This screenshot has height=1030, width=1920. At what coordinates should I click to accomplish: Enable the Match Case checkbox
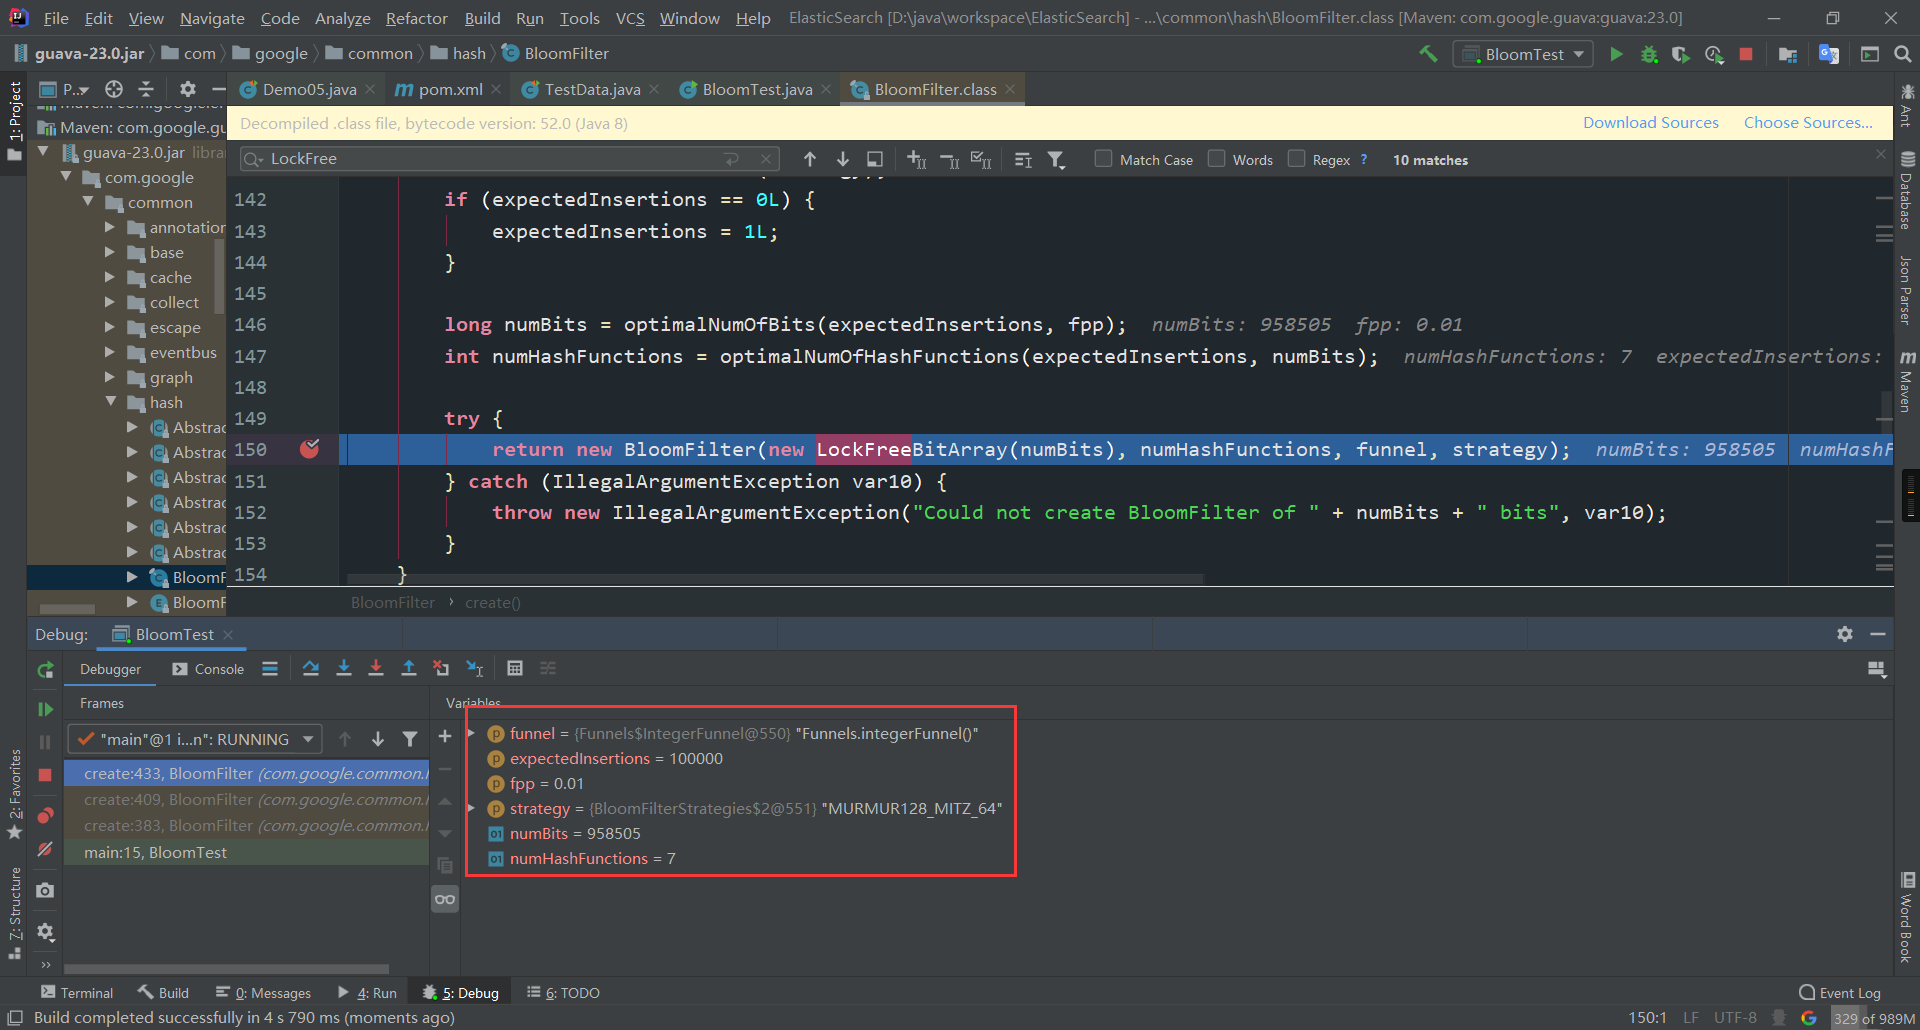[x=1103, y=159]
